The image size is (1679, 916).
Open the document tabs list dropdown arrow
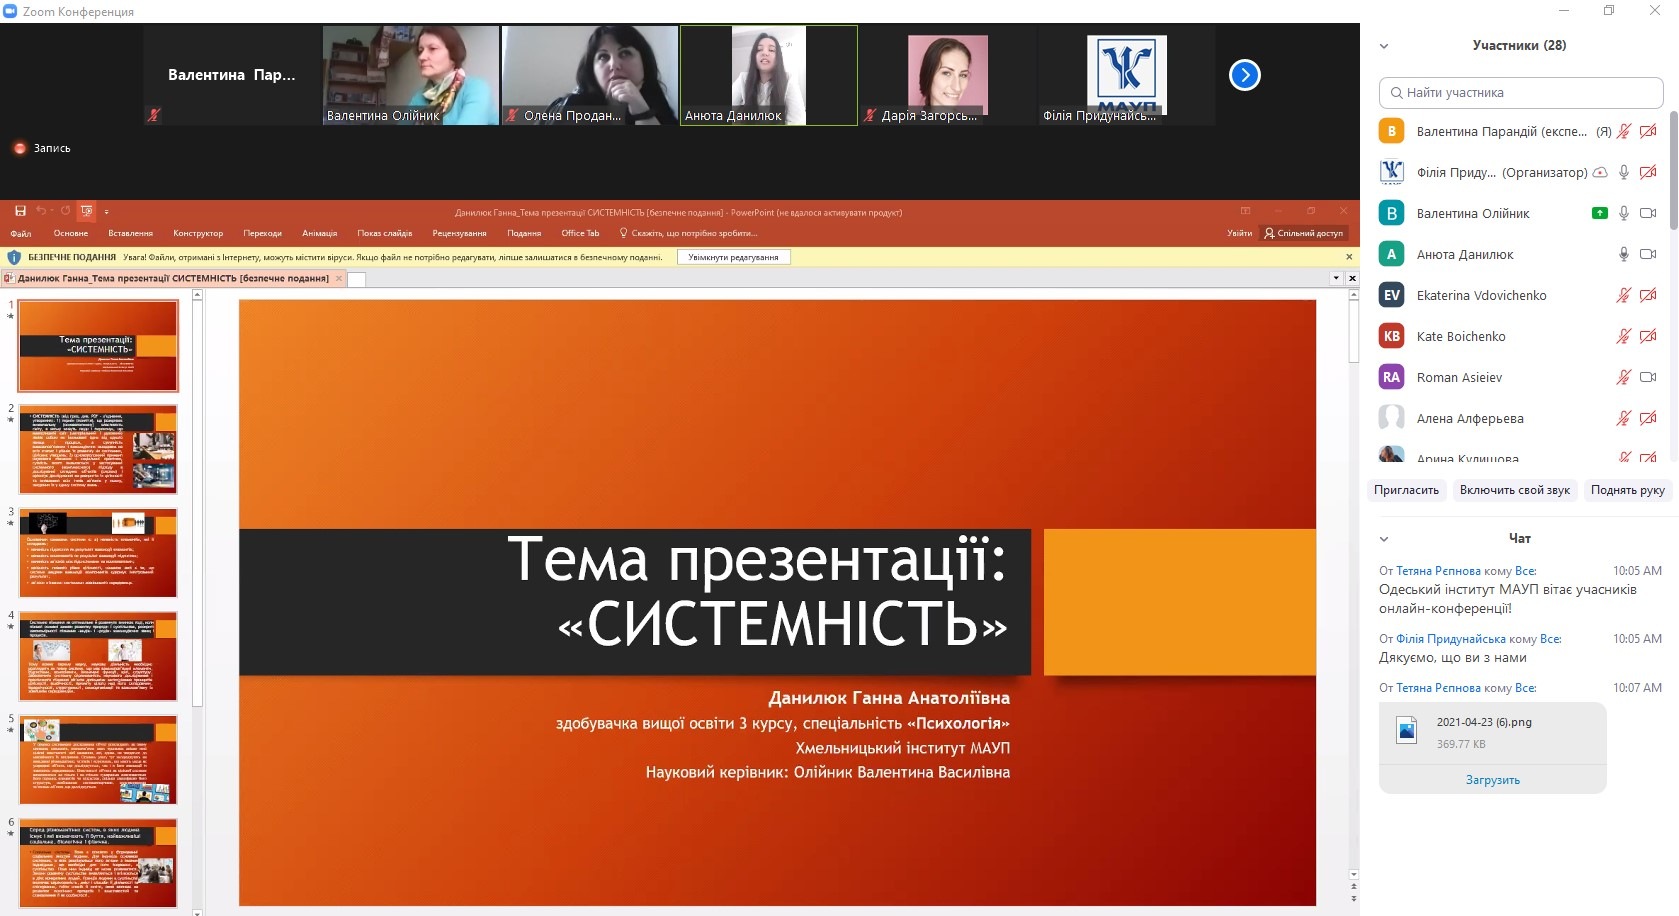pyautogui.click(x=1336, y=279)
